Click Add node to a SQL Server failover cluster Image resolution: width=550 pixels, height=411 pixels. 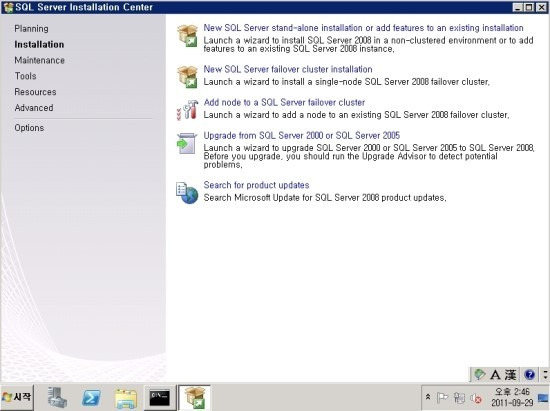tap(284, 102)
